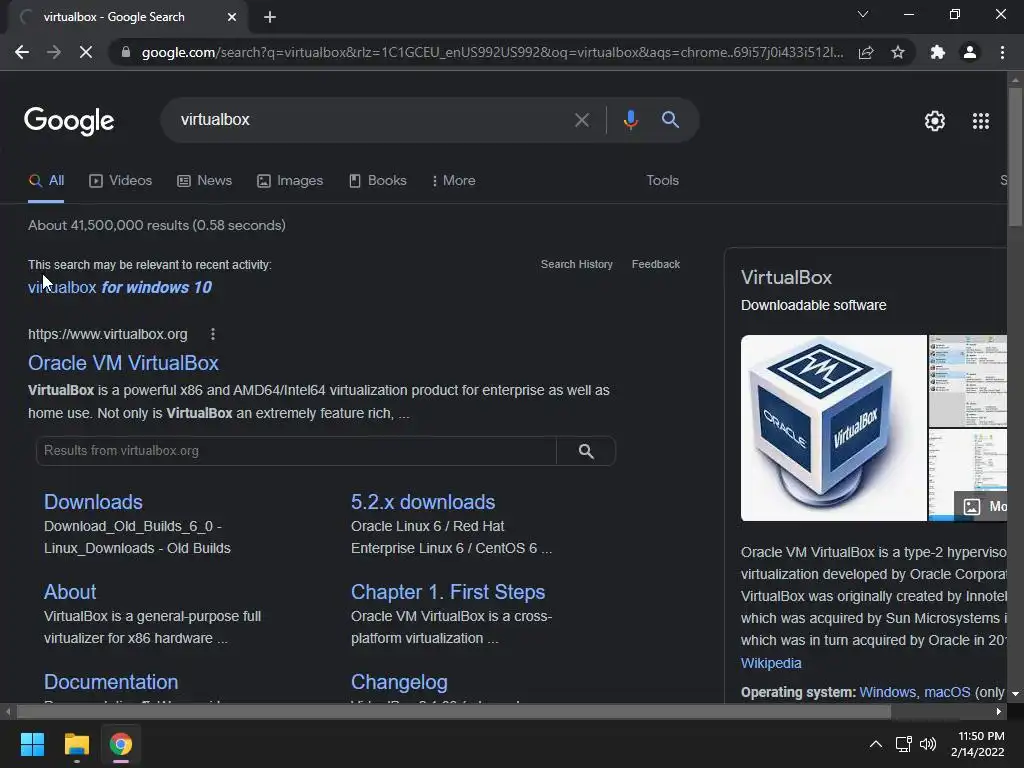
Task: Open the Documentation sitelink
Action: [111, 682]
